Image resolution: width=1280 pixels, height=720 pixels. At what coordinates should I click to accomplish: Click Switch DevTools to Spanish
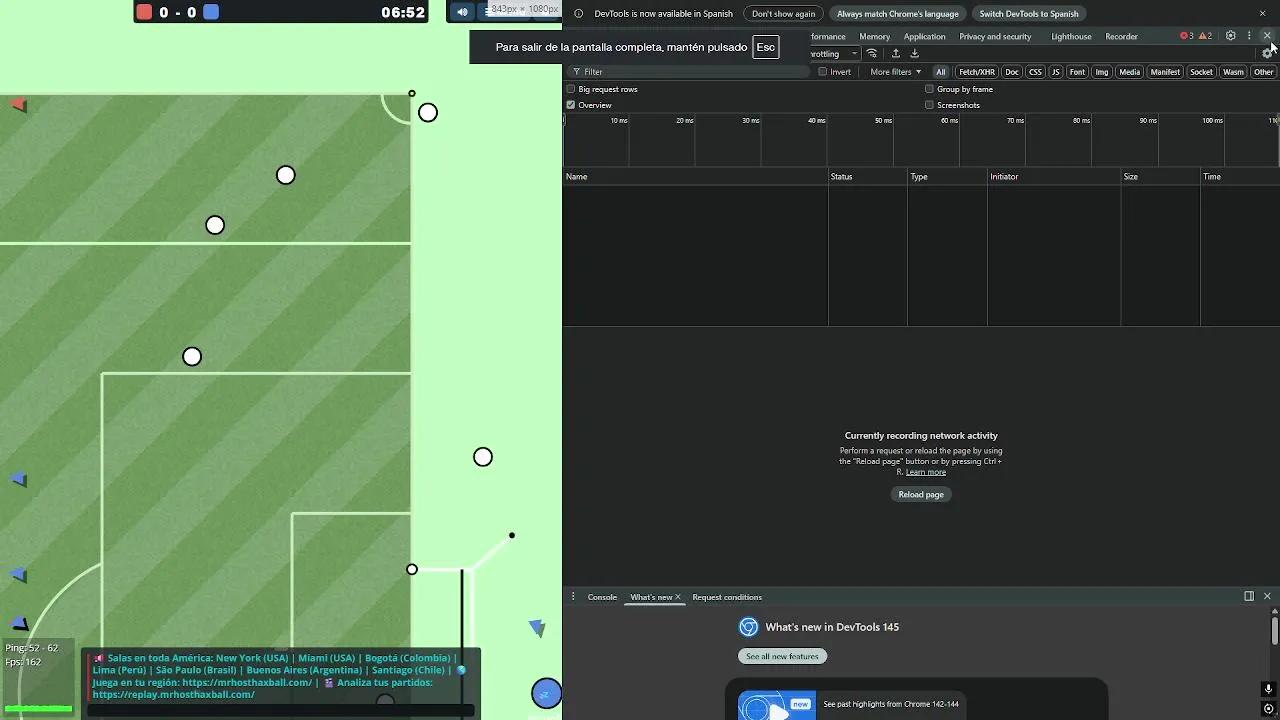(1029, 14)
